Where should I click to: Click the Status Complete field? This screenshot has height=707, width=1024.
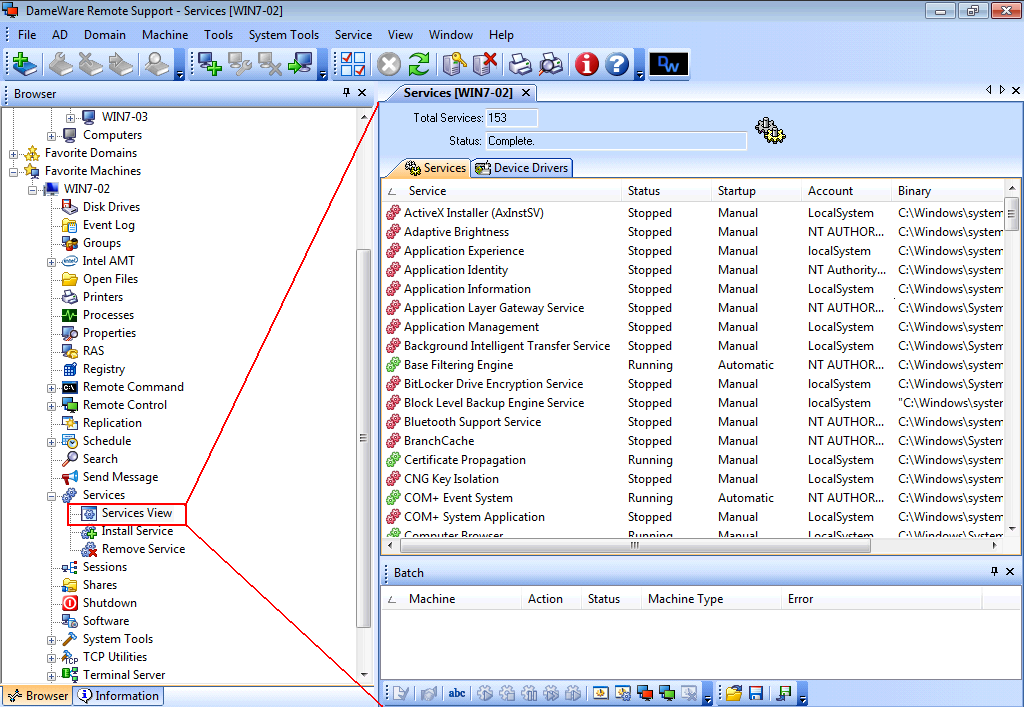tap(616, 141)
